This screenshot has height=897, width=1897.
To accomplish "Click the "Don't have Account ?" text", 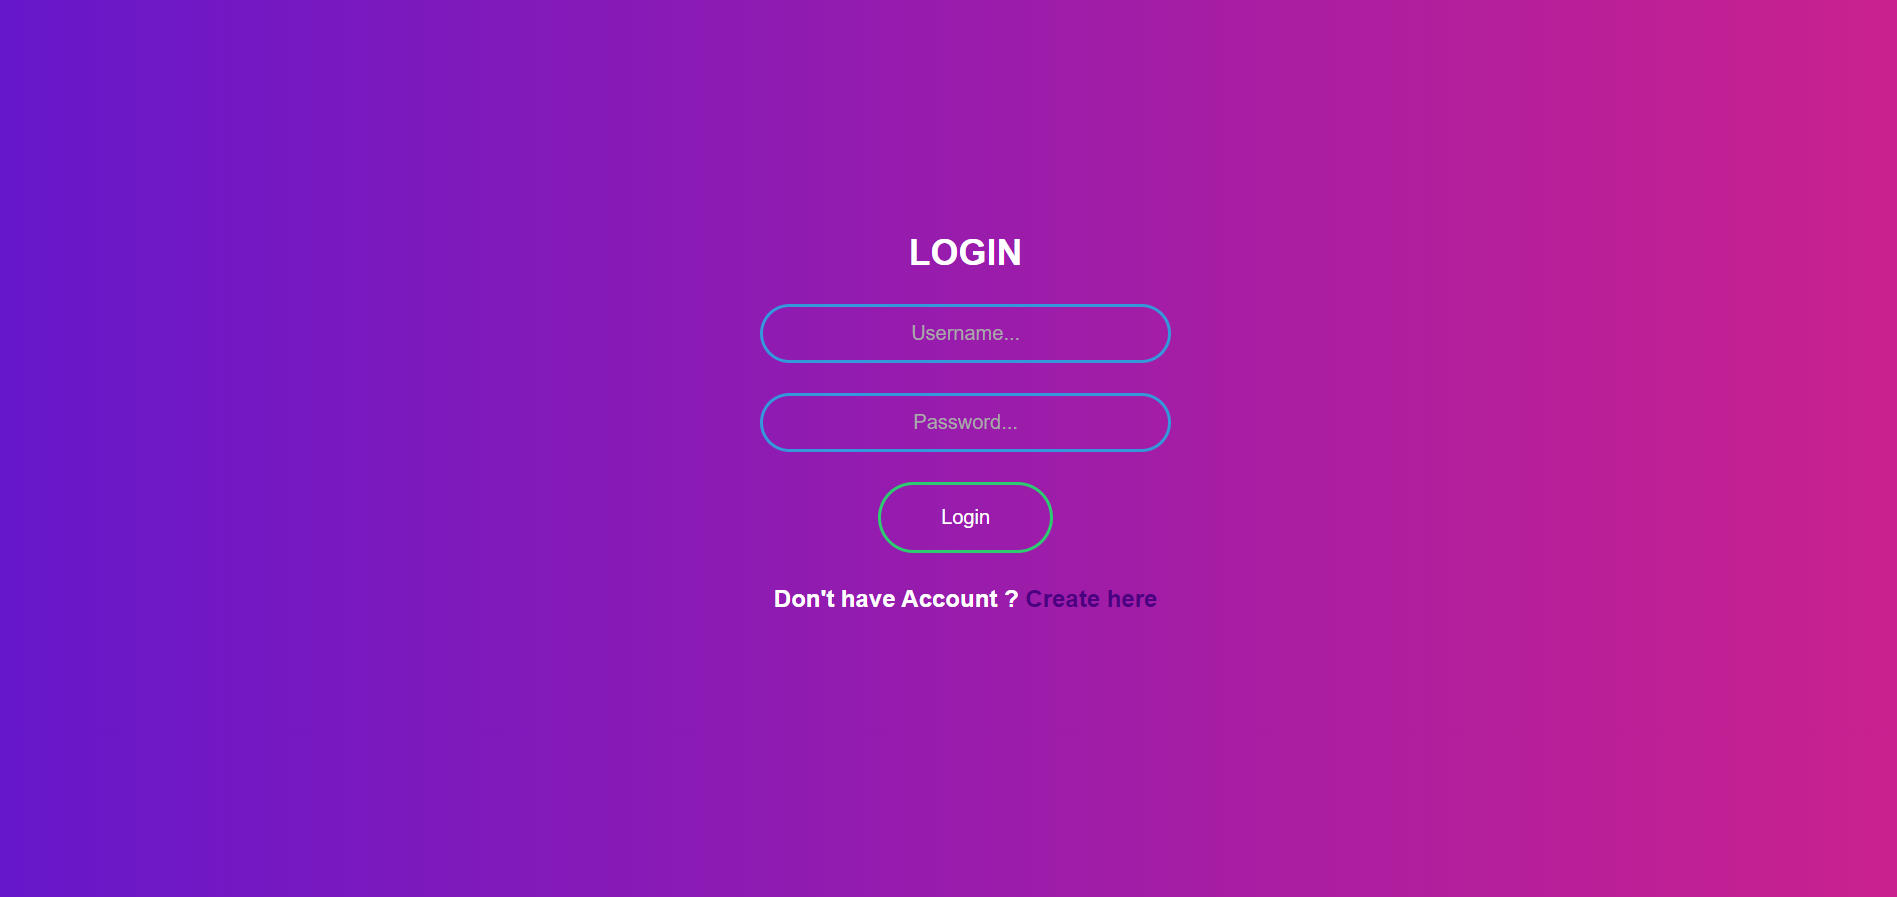I will tap(896, 599).
